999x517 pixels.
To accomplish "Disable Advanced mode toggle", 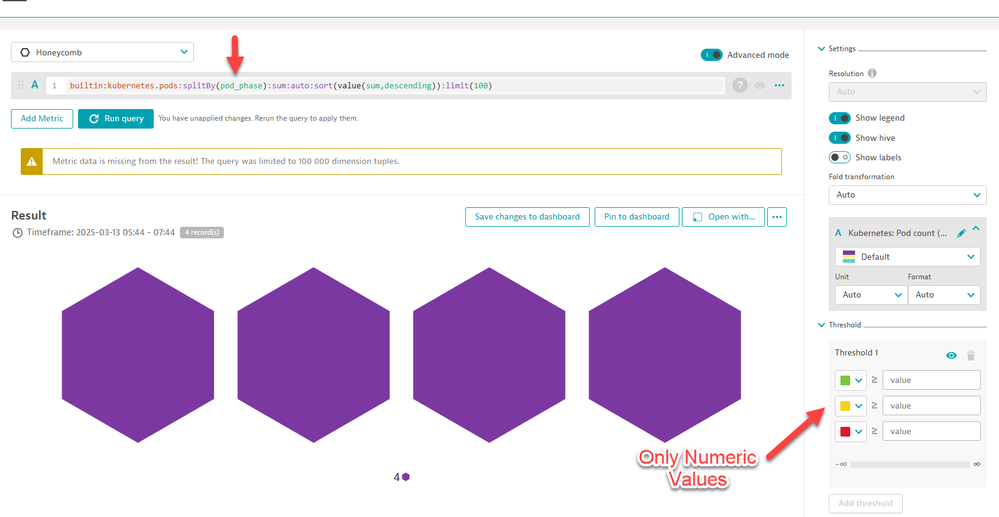I will 712,55.
